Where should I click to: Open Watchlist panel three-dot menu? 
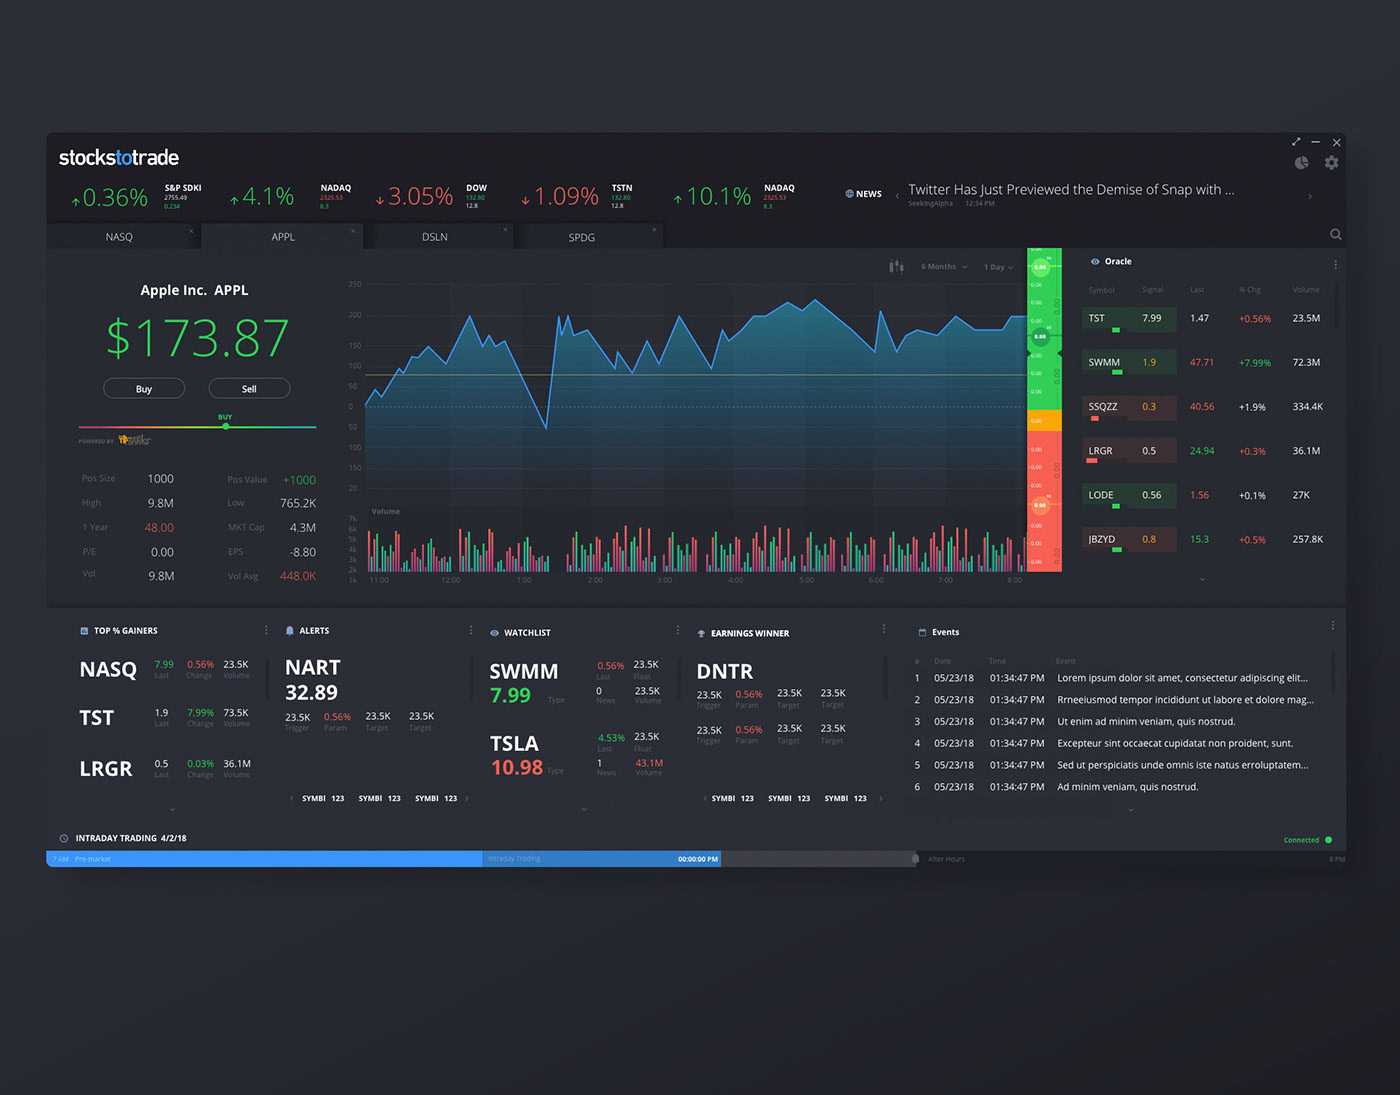[678, 630]
